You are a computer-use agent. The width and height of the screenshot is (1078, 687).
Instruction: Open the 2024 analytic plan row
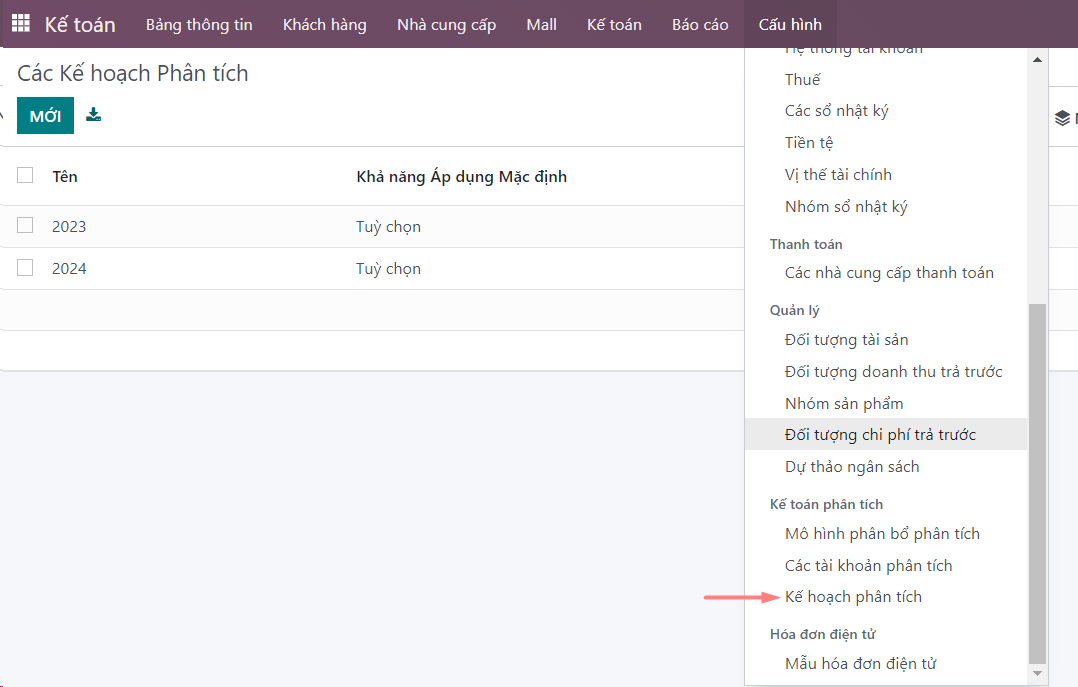372,268
